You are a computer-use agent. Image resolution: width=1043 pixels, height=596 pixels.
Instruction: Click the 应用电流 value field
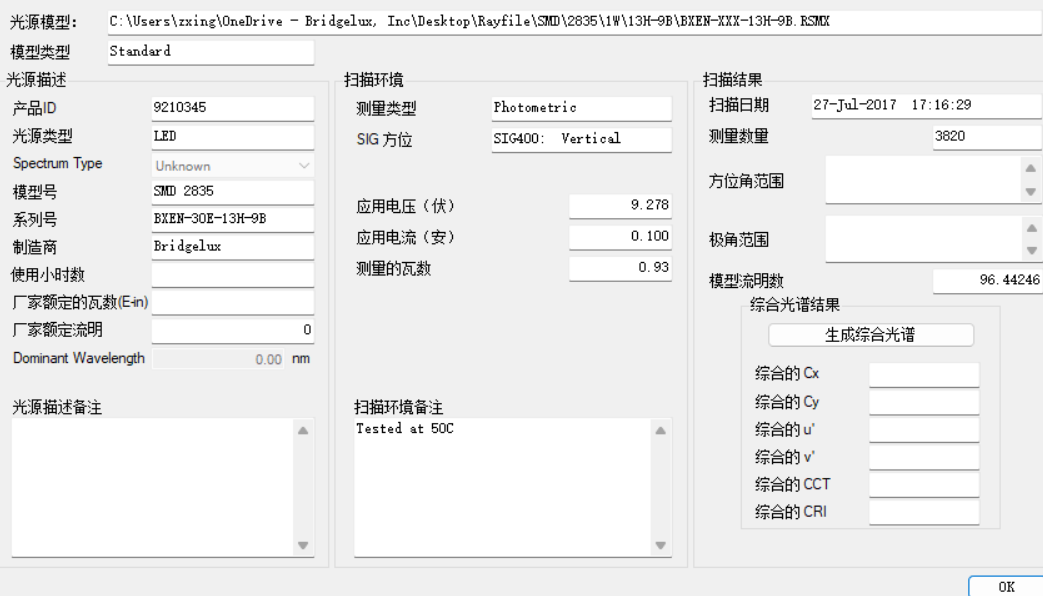click(x=620, y=237)
